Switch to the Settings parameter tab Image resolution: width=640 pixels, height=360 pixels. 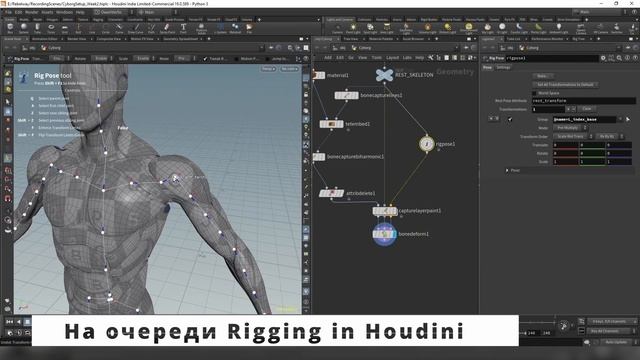[x=503, y=67]
